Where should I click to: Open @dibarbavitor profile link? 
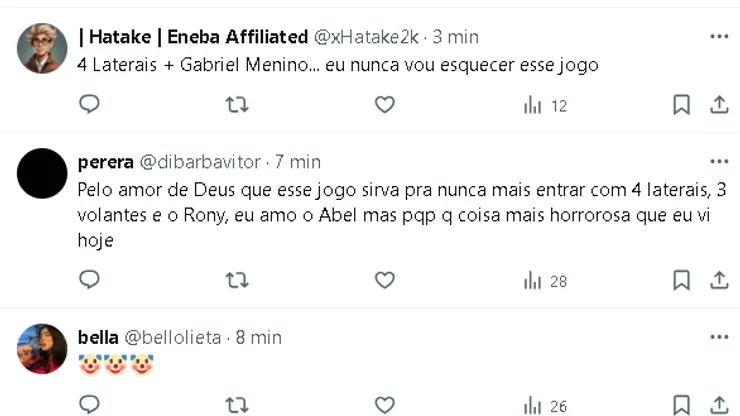coord(200,162)
